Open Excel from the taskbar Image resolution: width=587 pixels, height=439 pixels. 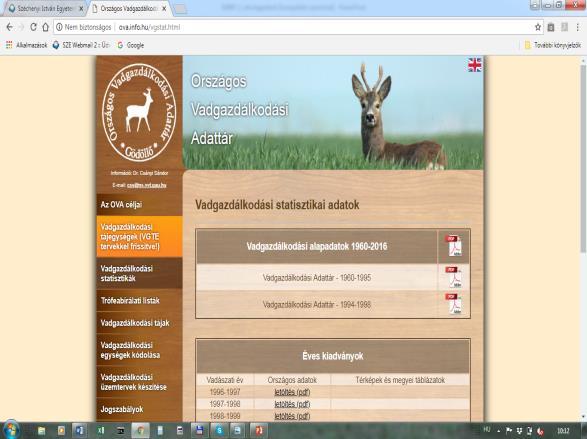(100, 431)
